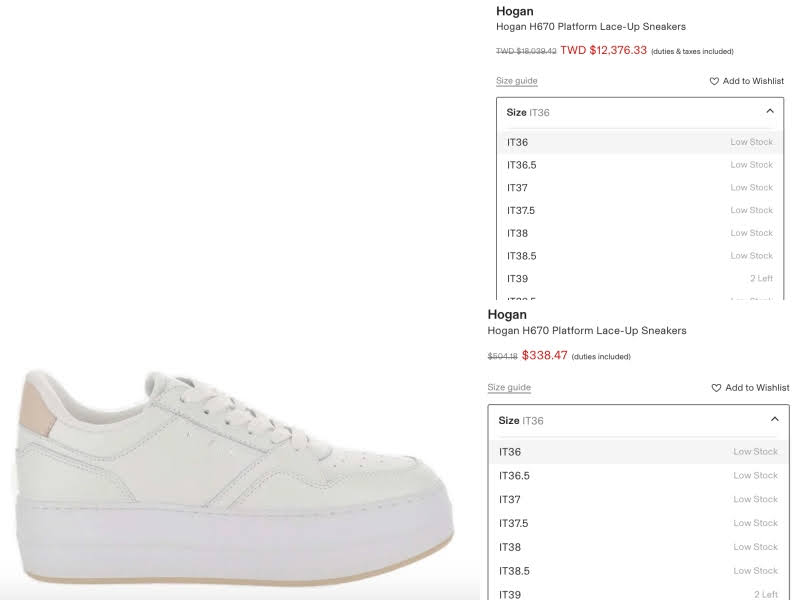Click the upper Size IT36 dropdown header
800x600 pixels.
point(640,112)
